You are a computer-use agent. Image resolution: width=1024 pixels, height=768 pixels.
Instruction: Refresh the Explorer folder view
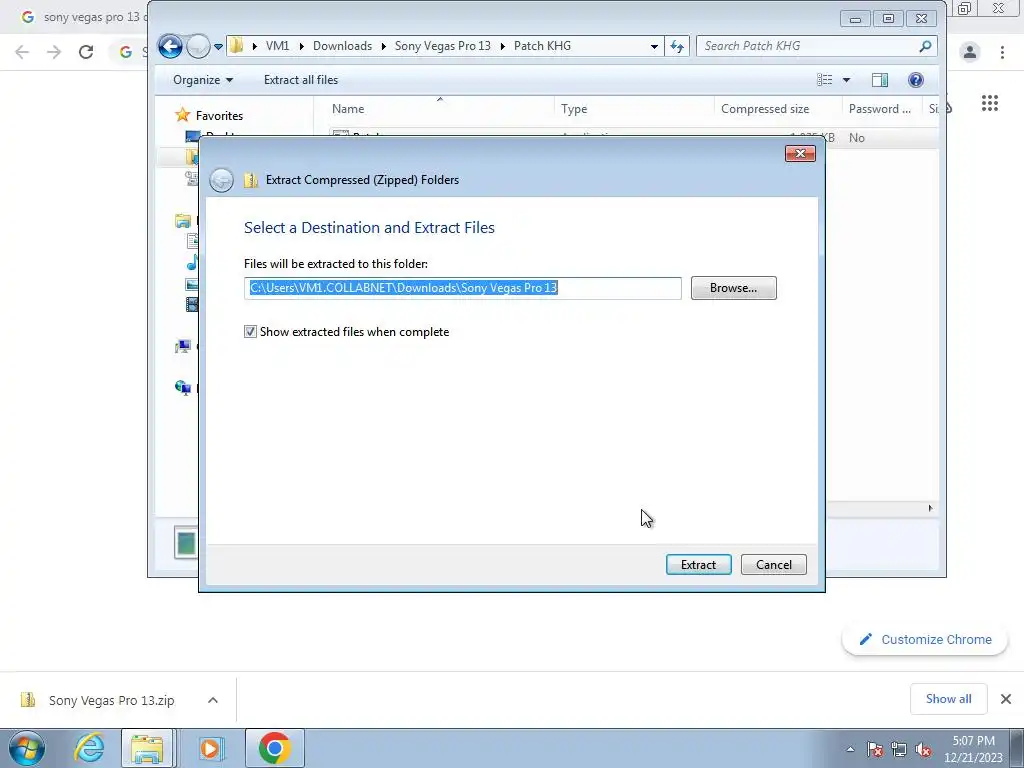pos(677,46)
